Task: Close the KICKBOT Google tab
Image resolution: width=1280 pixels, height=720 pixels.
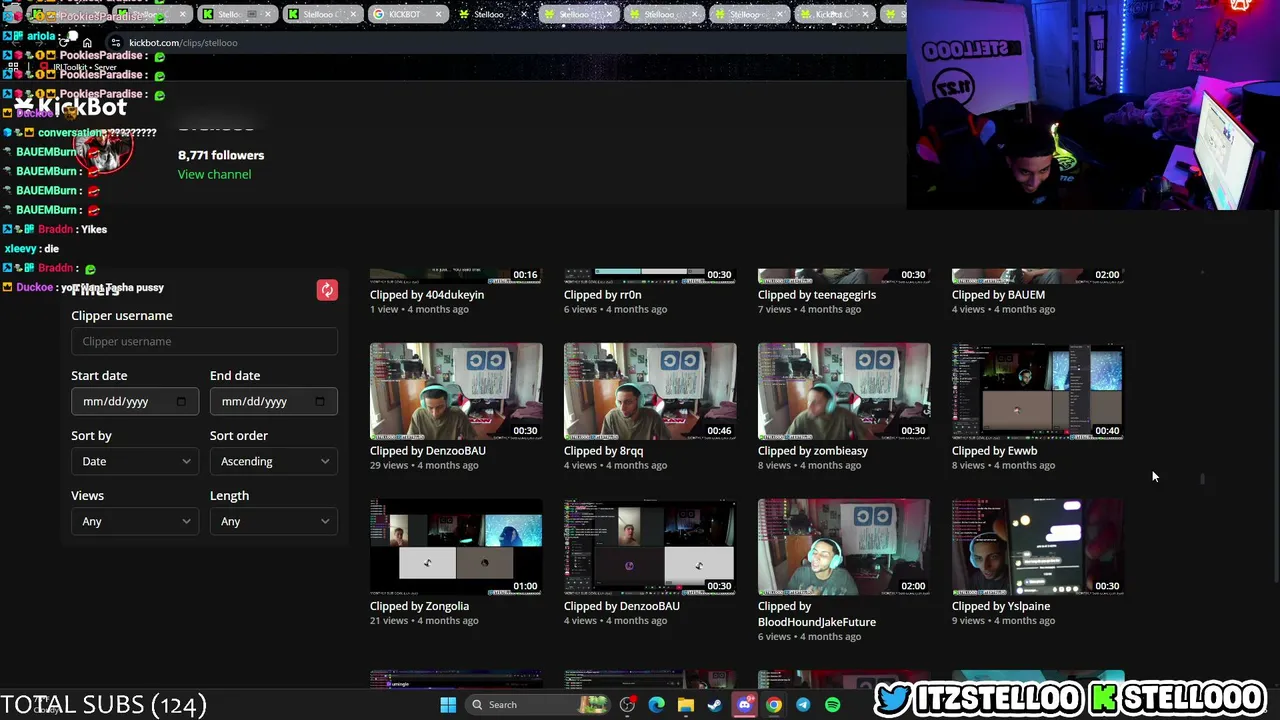Action: click(x=438, y=15)
